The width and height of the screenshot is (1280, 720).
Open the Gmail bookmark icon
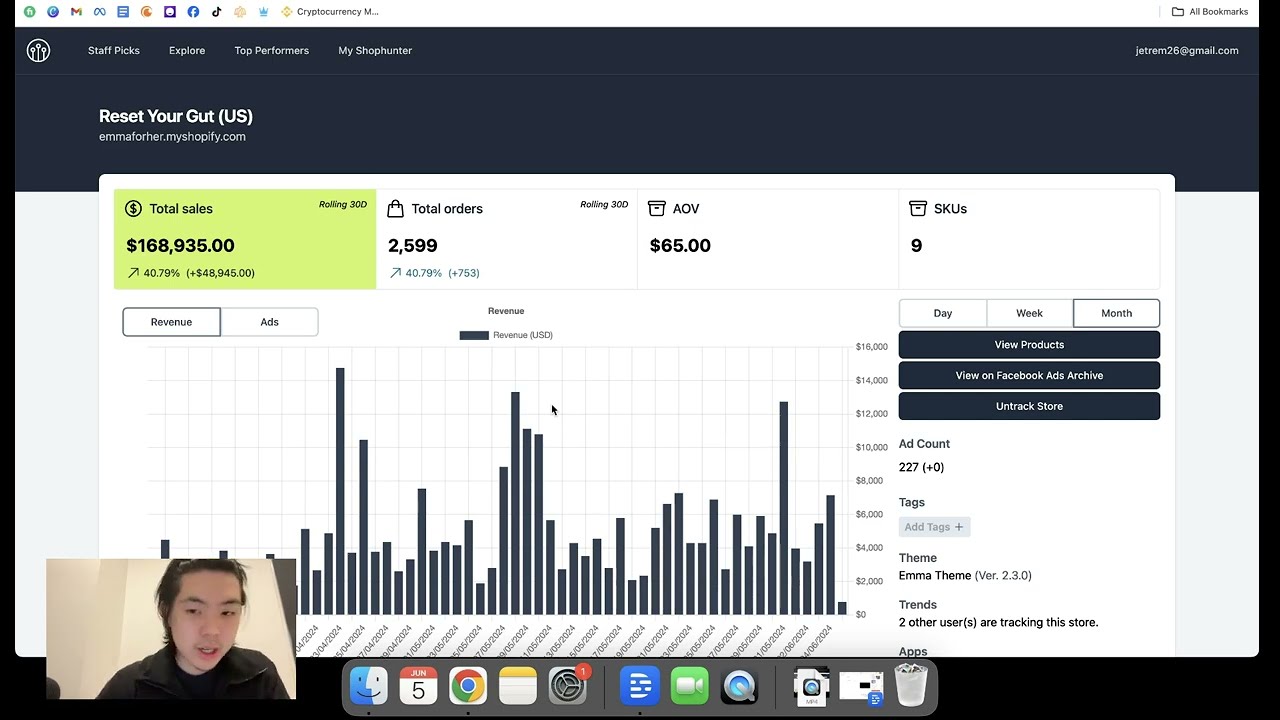pos(76,12)
